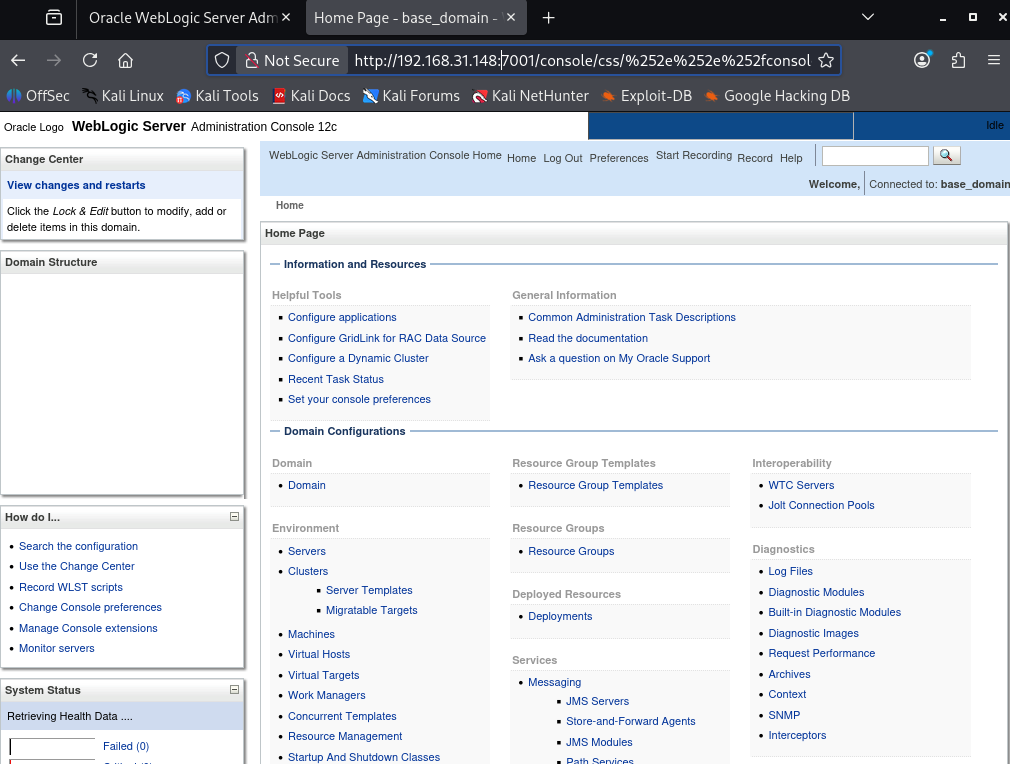Open the Firefox extensions menu
This screenshot has height=764, width=1010.
pos(958,60)
